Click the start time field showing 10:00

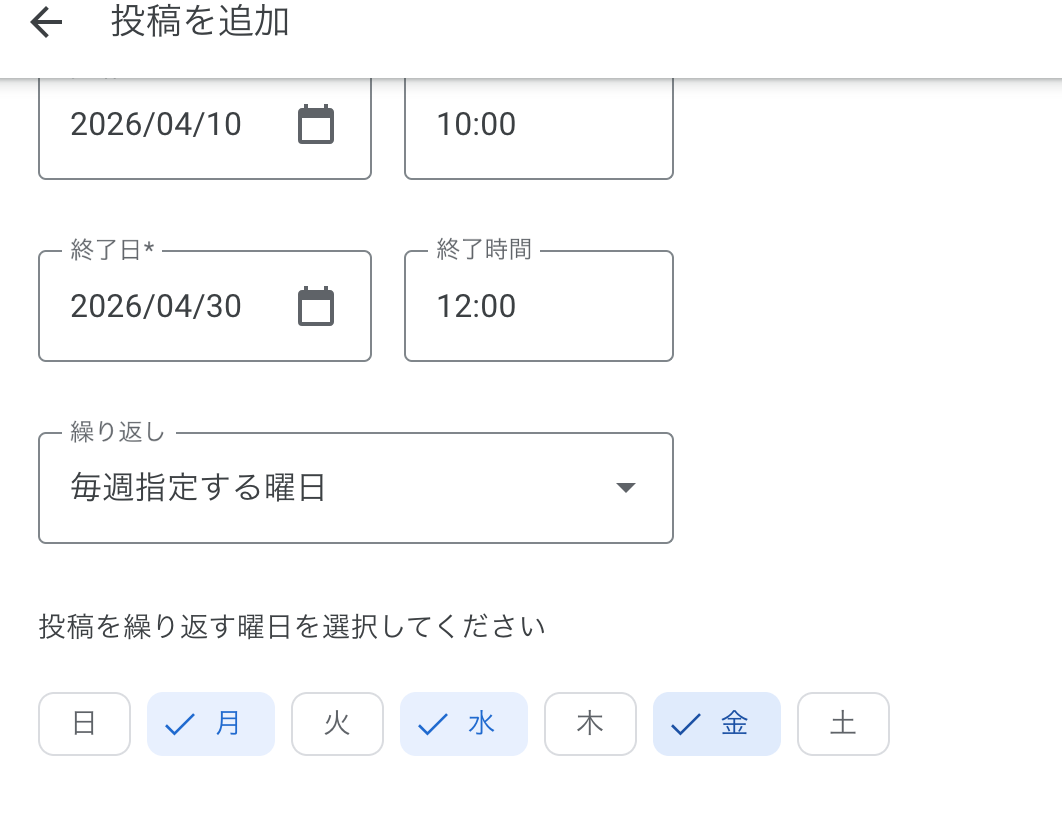[x=538, y=124]
